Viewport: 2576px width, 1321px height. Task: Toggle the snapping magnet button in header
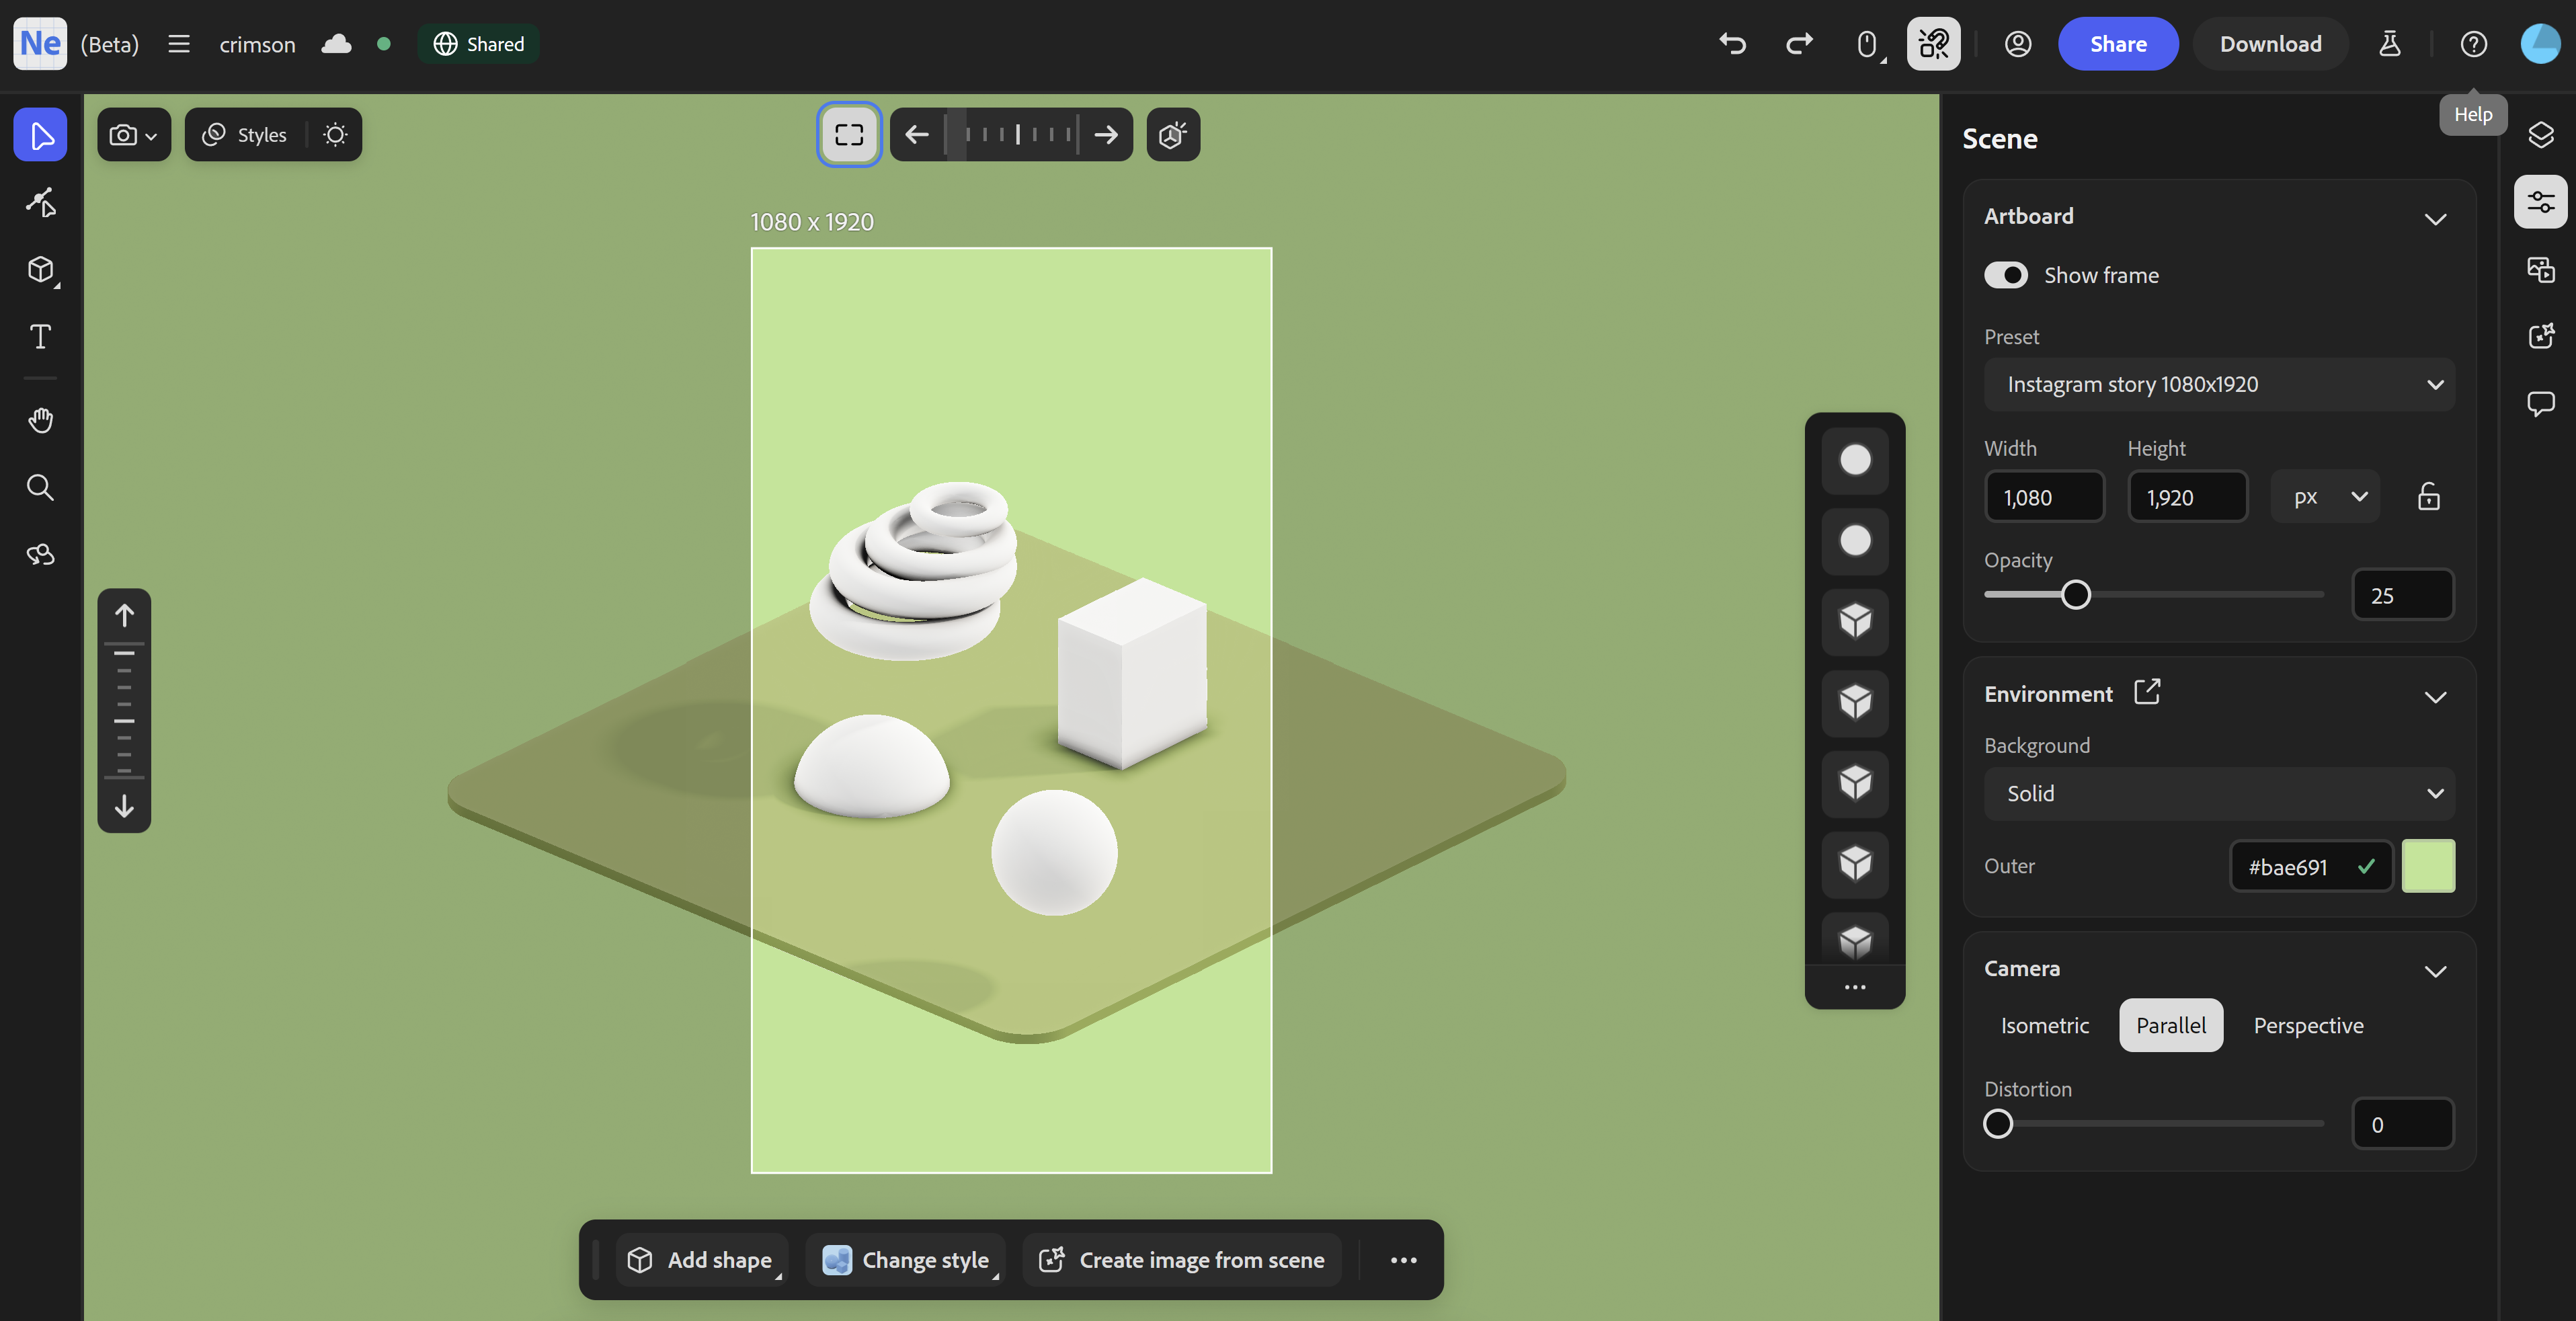(x=1933, y=44)
